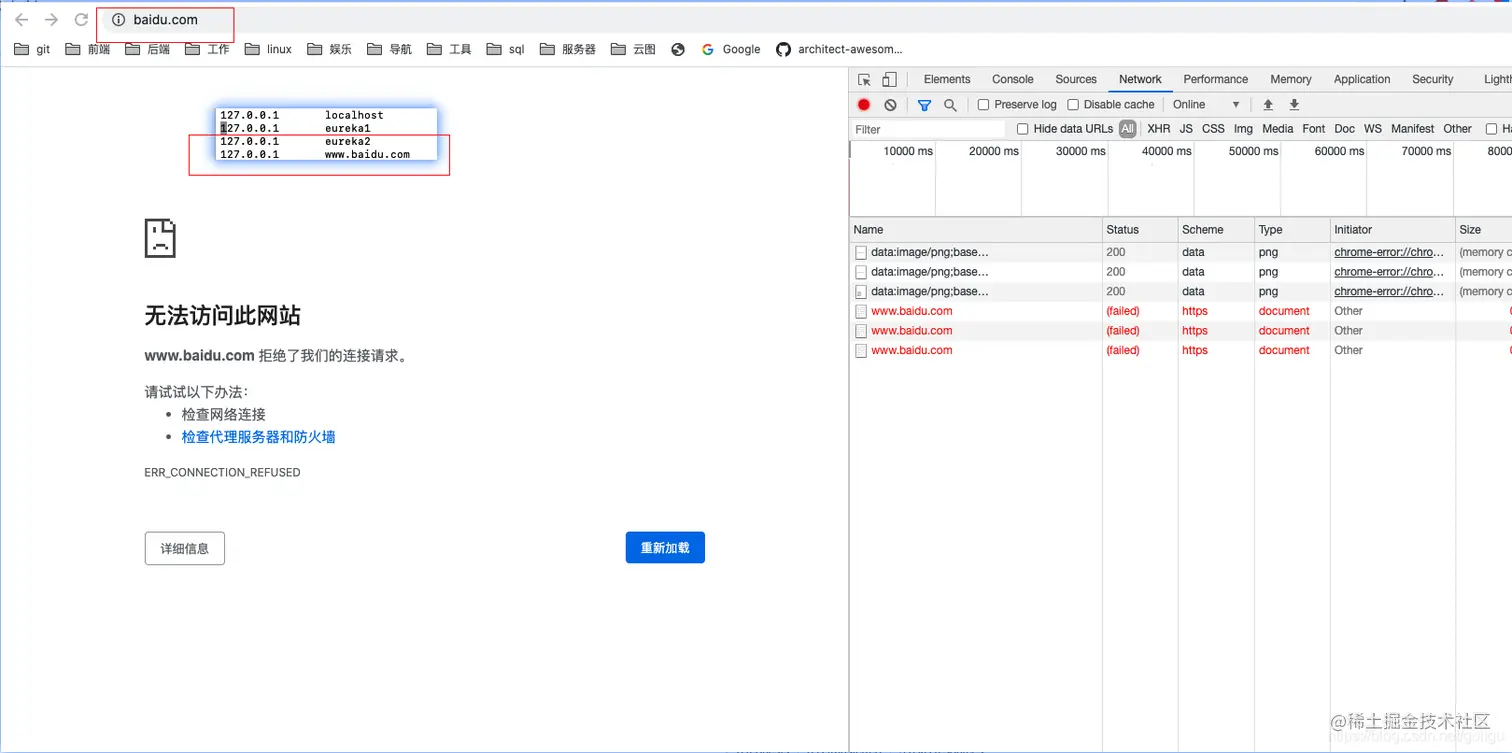The image size is (1512, 753).
Task: Switch to the Console tab
Action: click(1013, 79)
